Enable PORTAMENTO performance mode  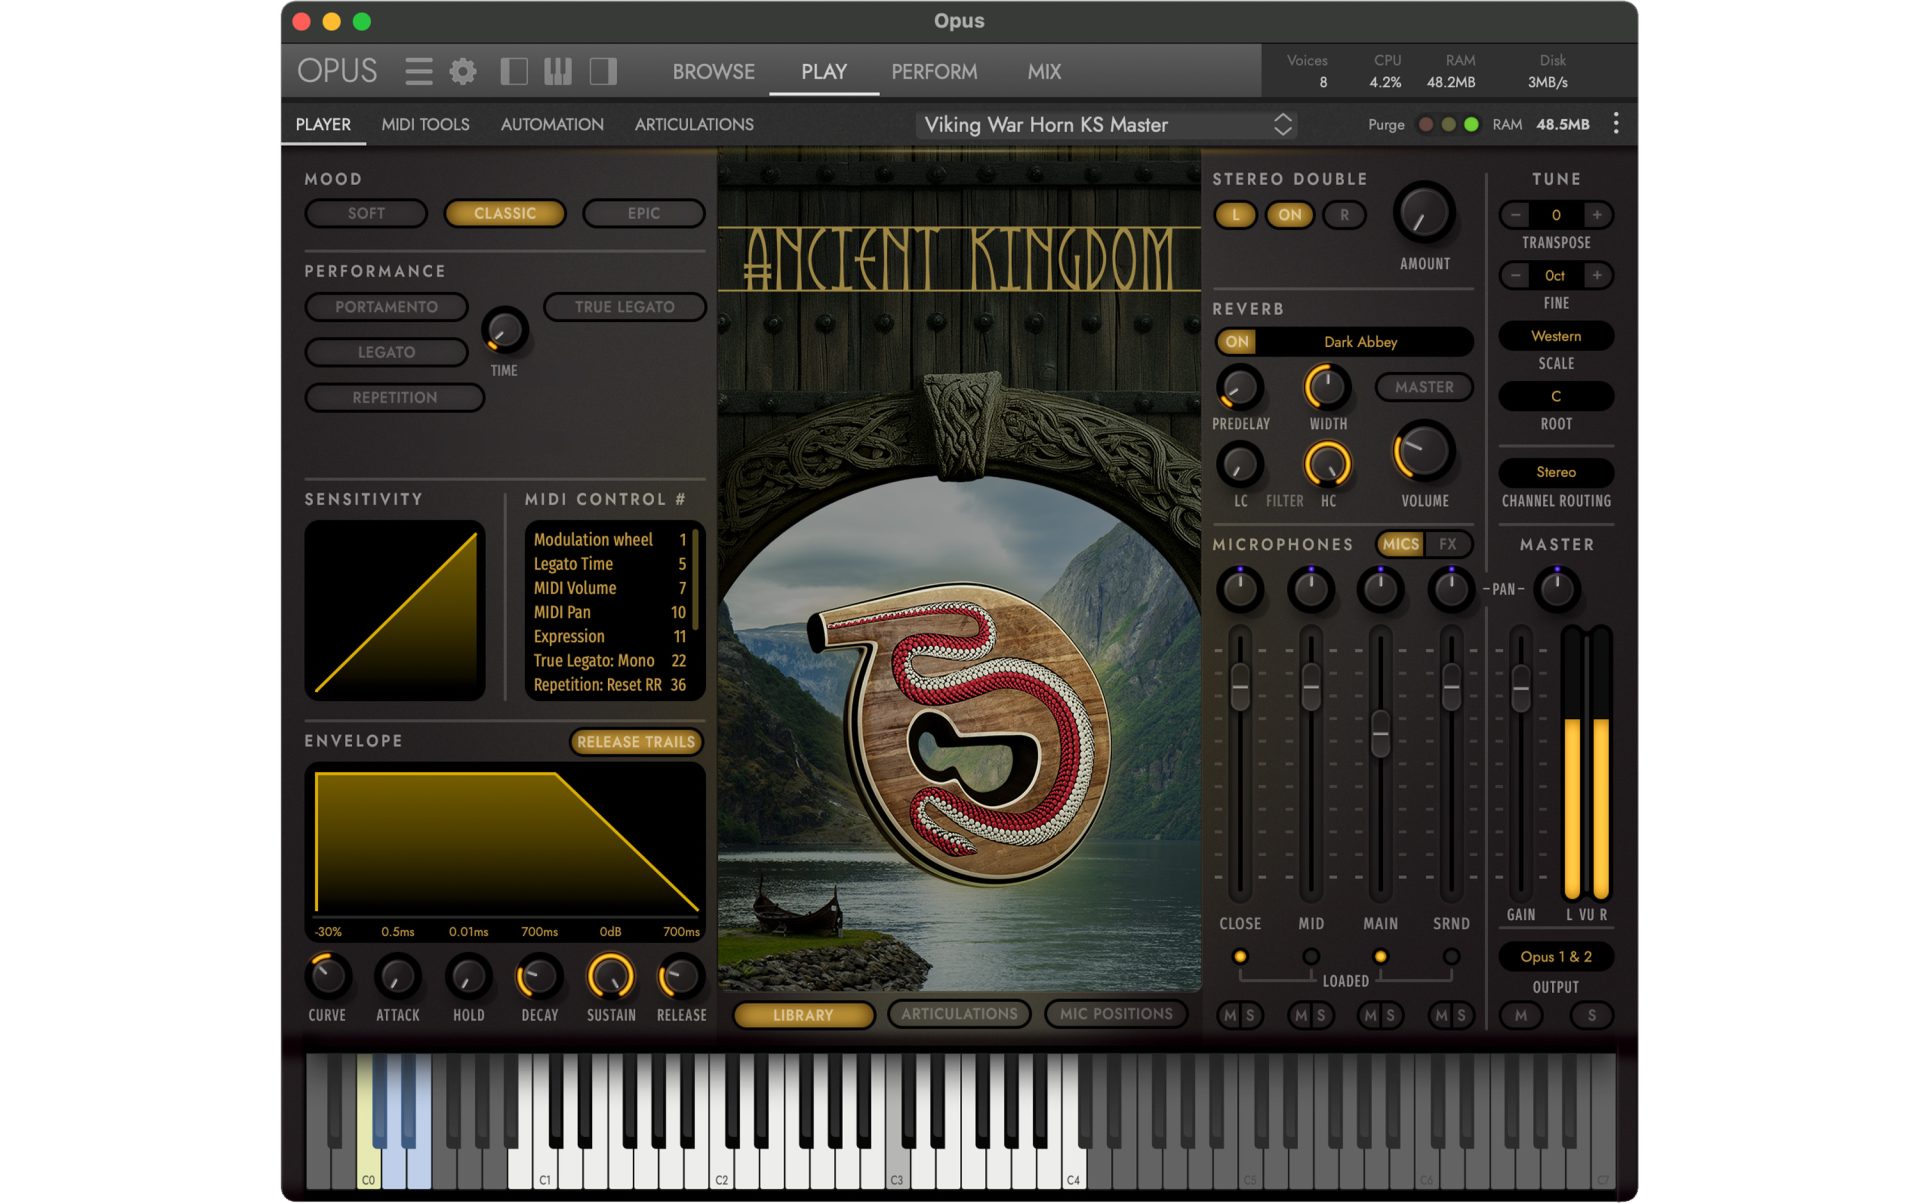386,307
